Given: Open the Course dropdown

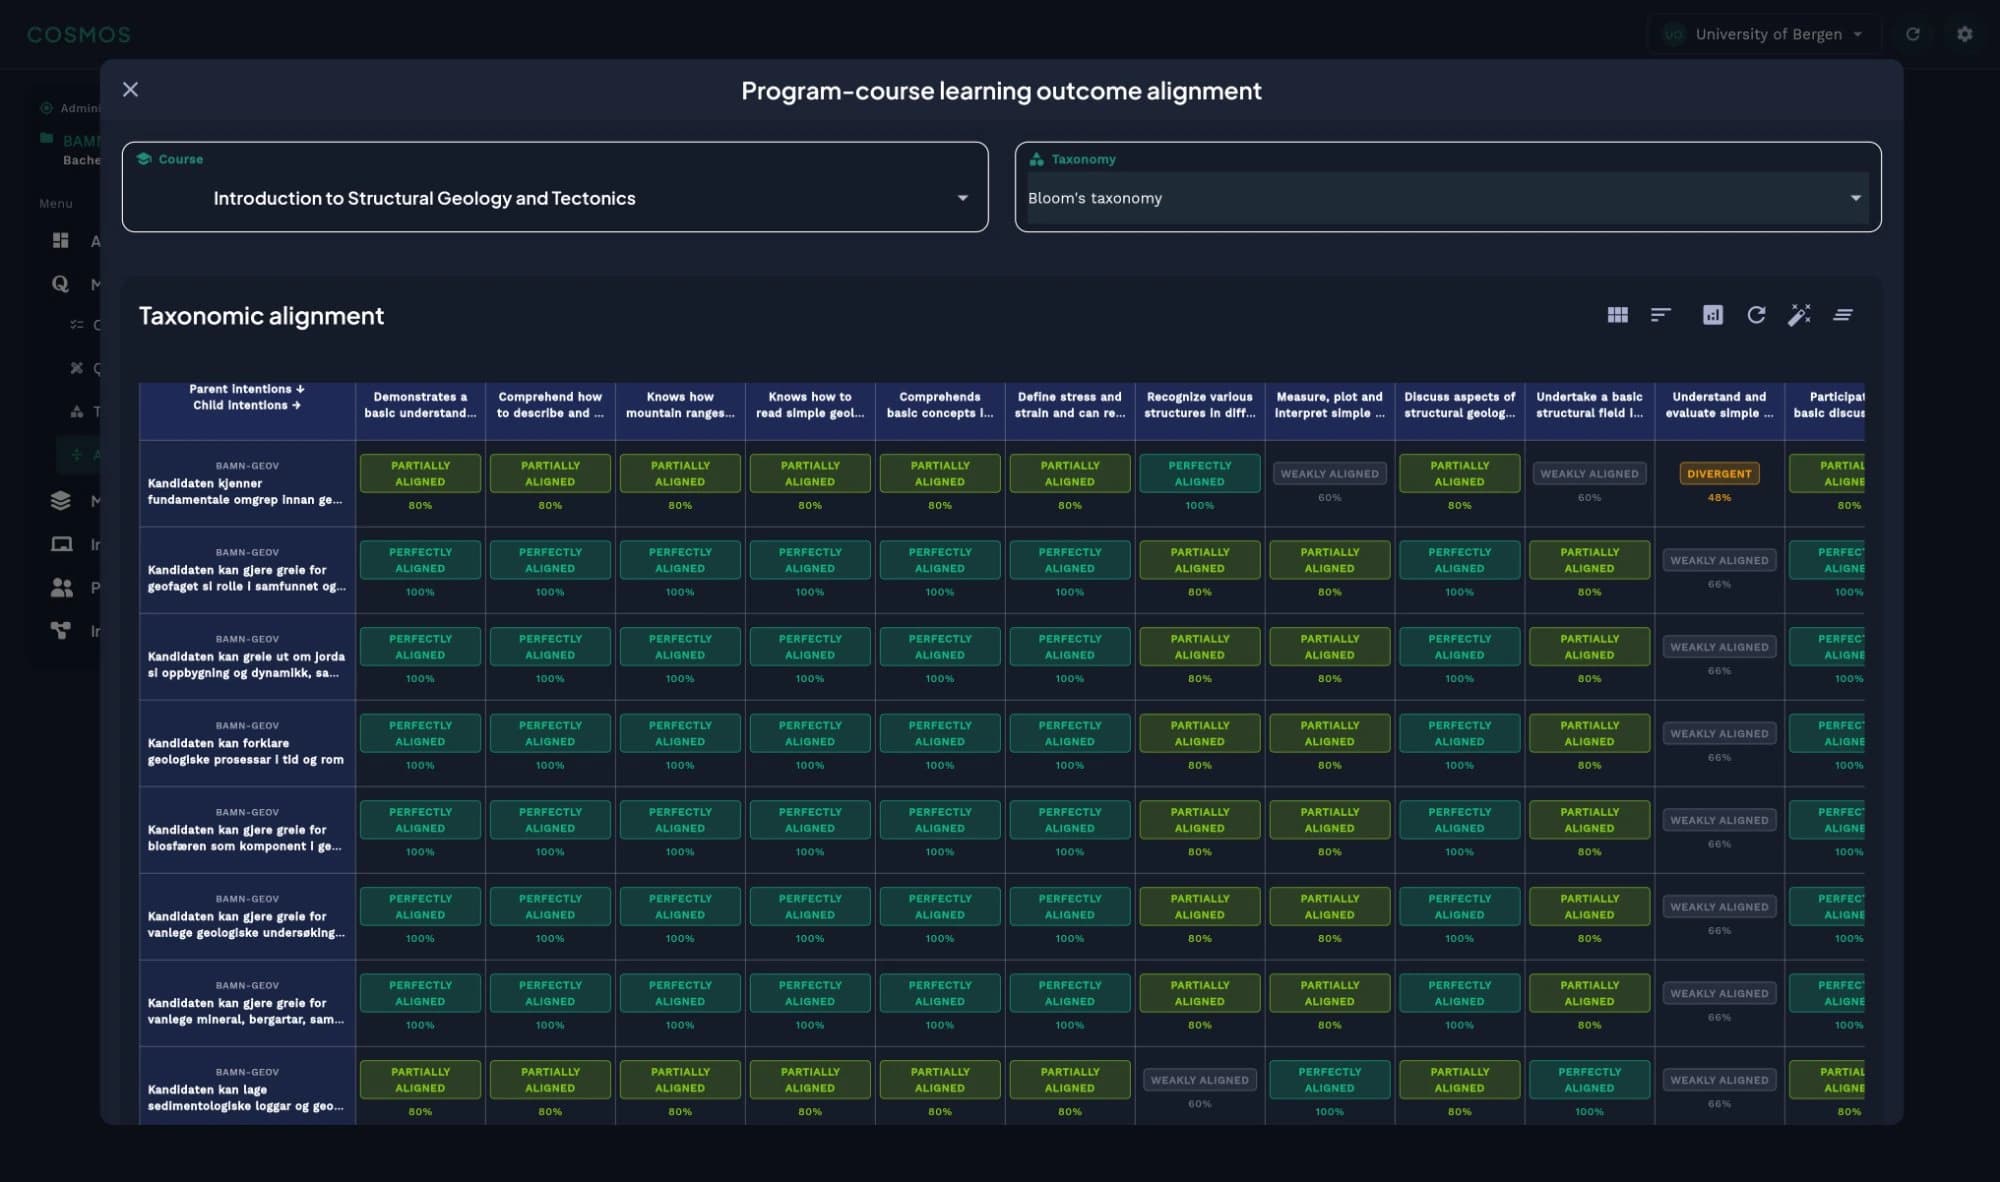Looking at the screenshot, I should tap(555, 198).
